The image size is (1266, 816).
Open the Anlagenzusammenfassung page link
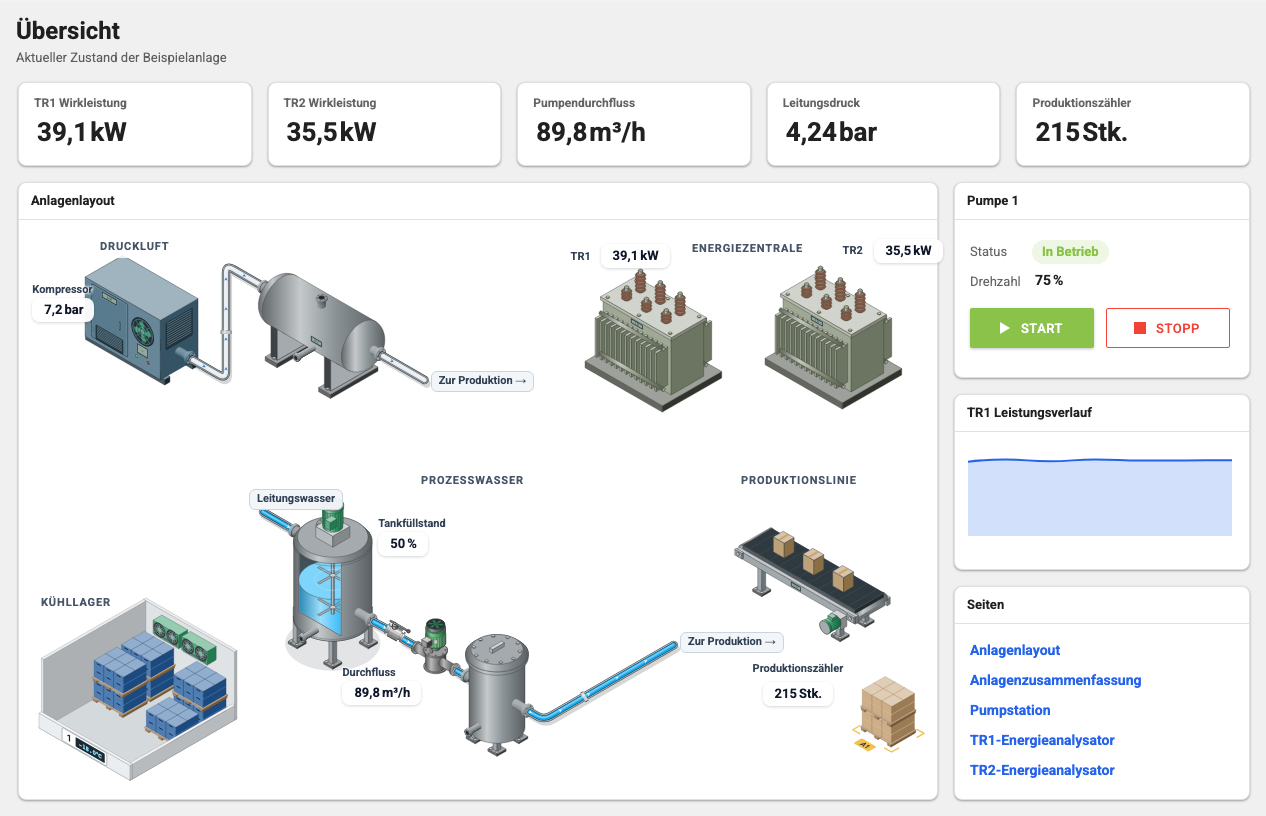1056,680
